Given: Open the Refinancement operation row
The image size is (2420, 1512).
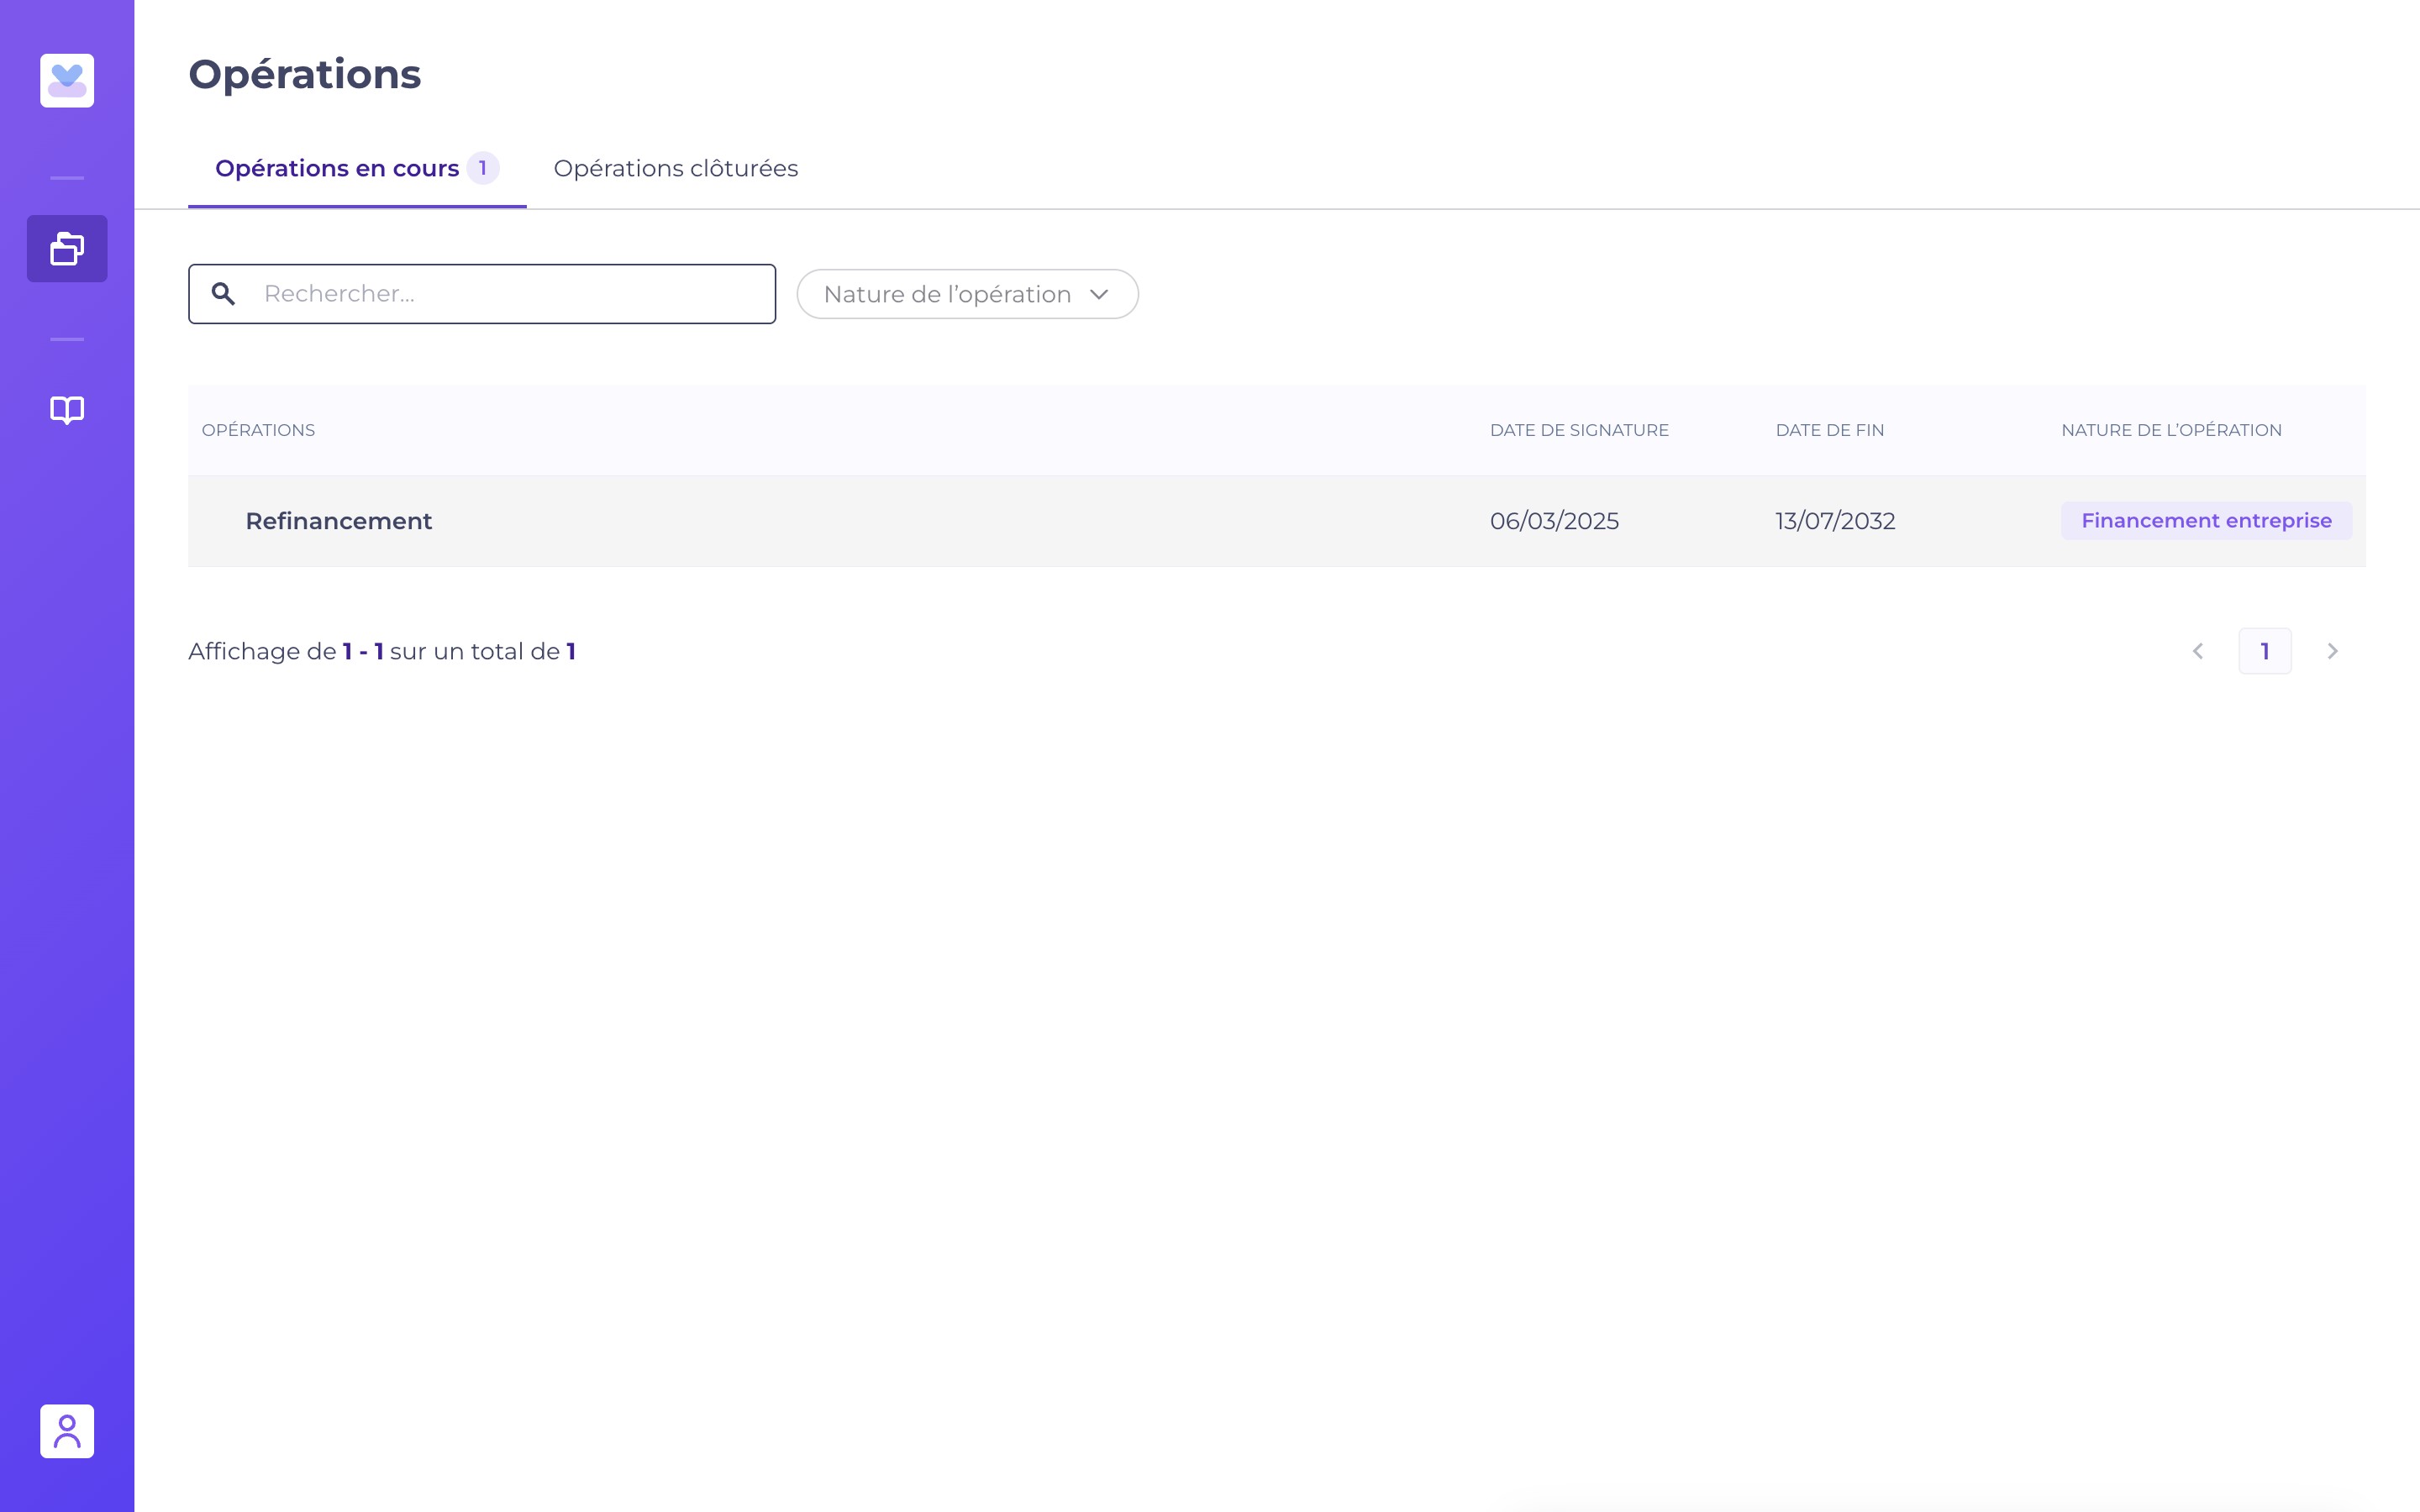Looking at the screenshot, I should [1276, 521].
